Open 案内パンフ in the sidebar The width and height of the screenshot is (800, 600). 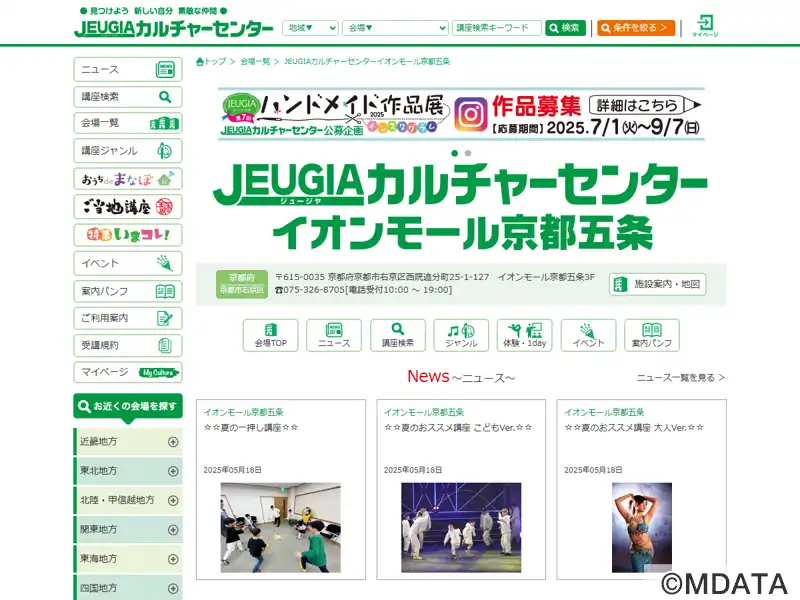pyautogui.click(x=128, y=291)
